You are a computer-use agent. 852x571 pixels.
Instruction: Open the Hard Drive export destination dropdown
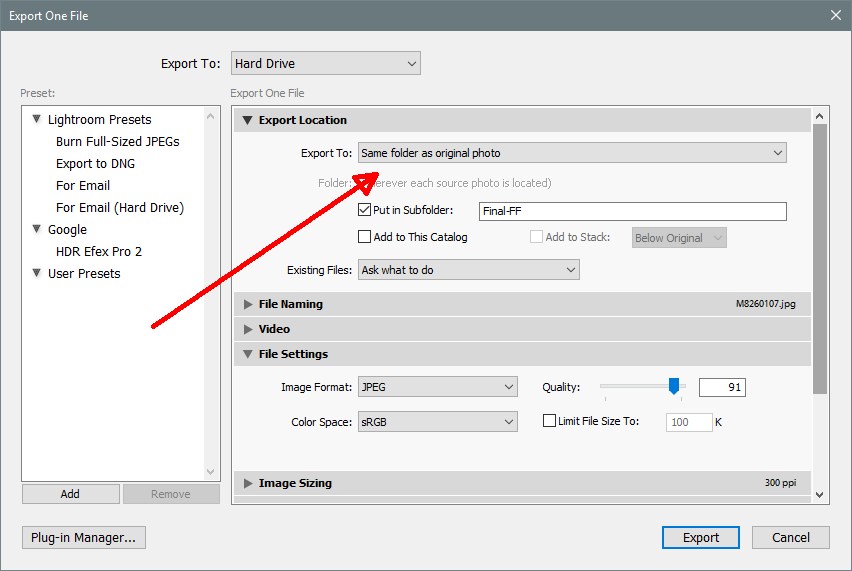[x=325, y=64]
